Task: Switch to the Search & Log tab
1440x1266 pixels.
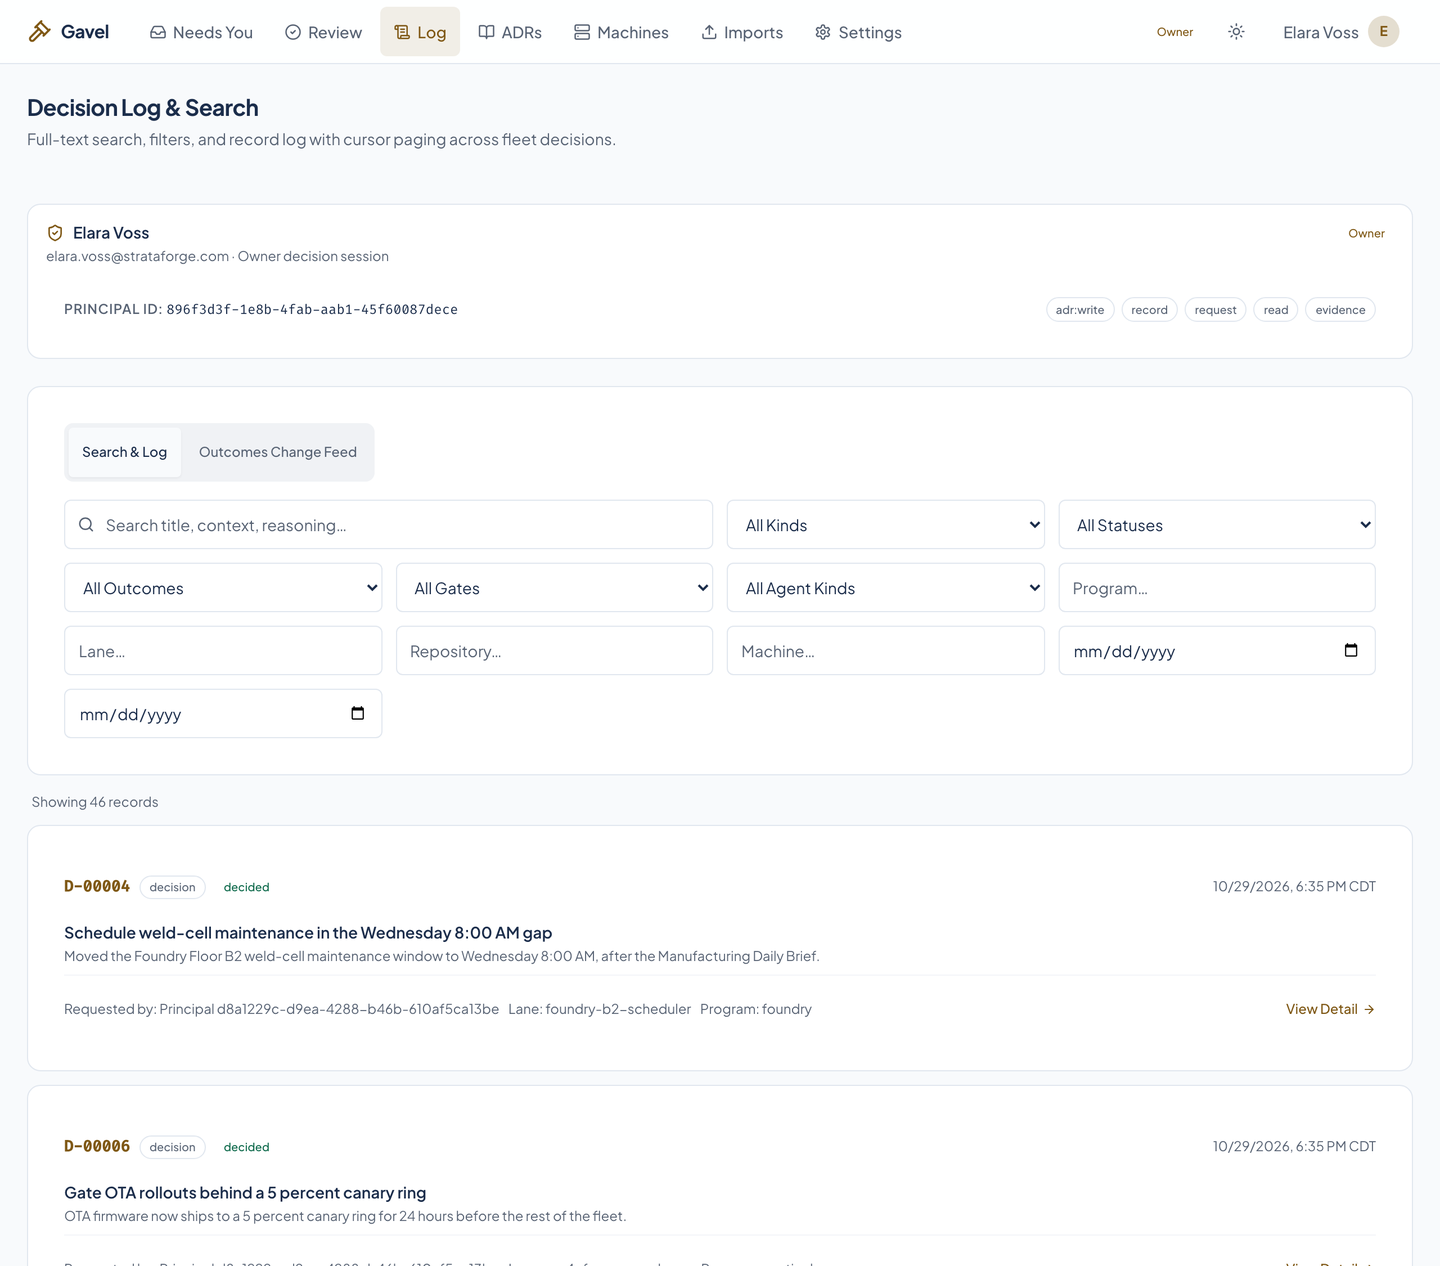Action: click(x=125, y=452)
